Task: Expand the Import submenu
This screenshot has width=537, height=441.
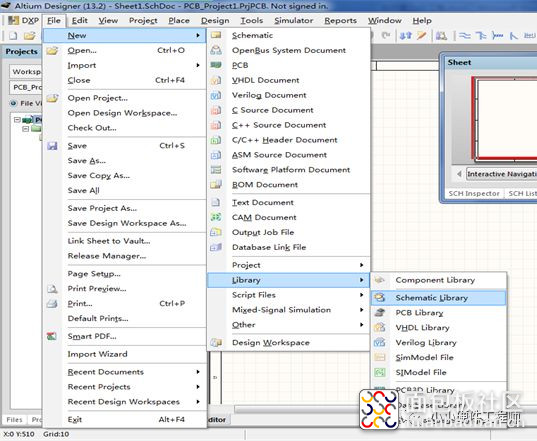Action: pyautogui.click(x=198, y=65)
